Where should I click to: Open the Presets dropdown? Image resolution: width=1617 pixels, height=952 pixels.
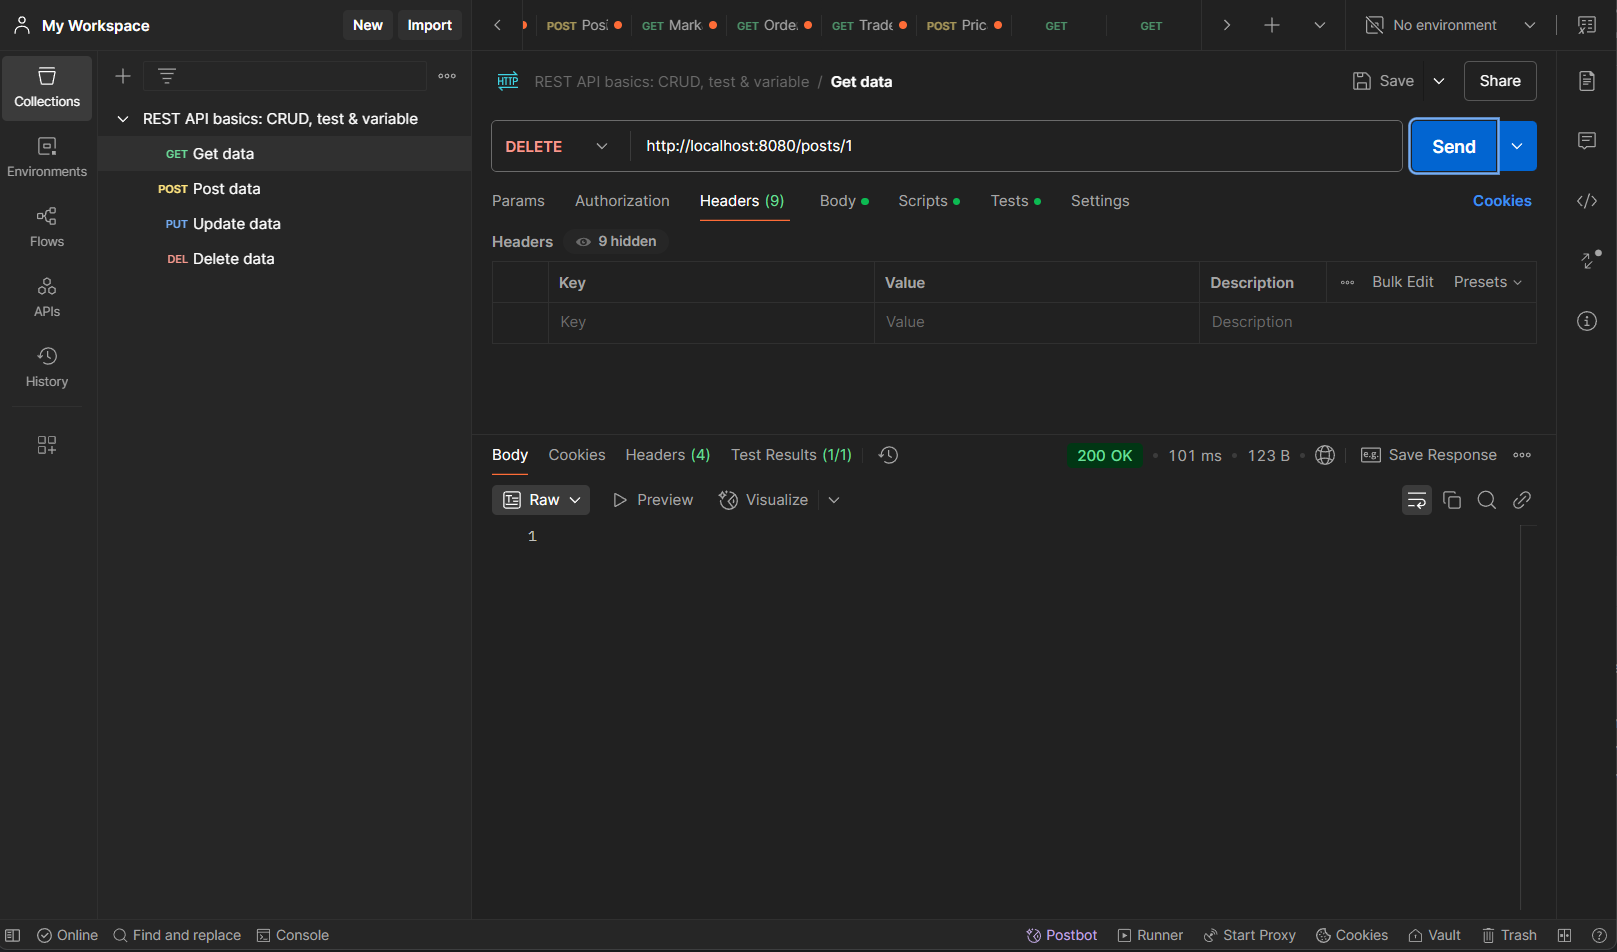click(x=1488, y=282)
